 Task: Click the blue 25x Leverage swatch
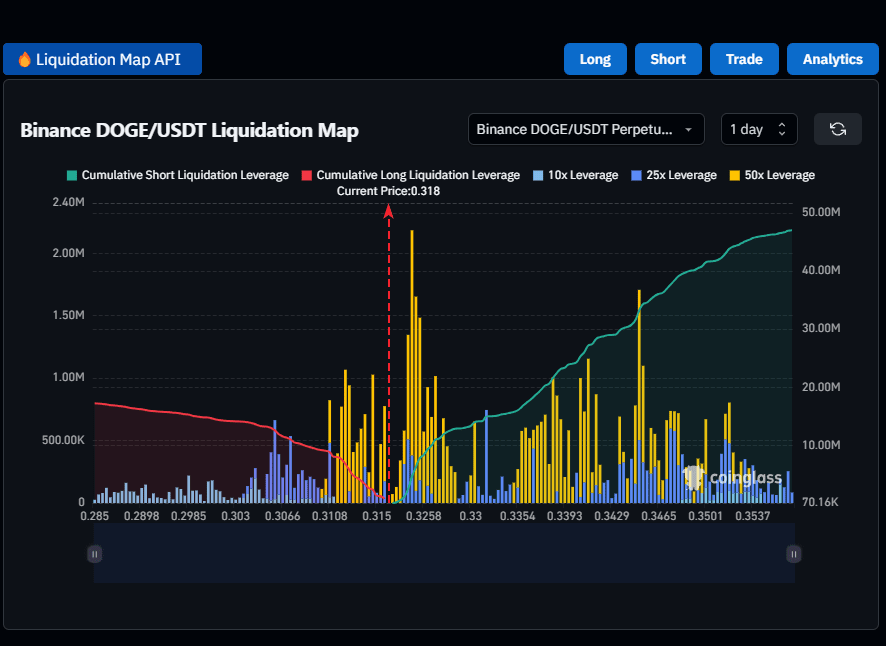click(636, 175)
